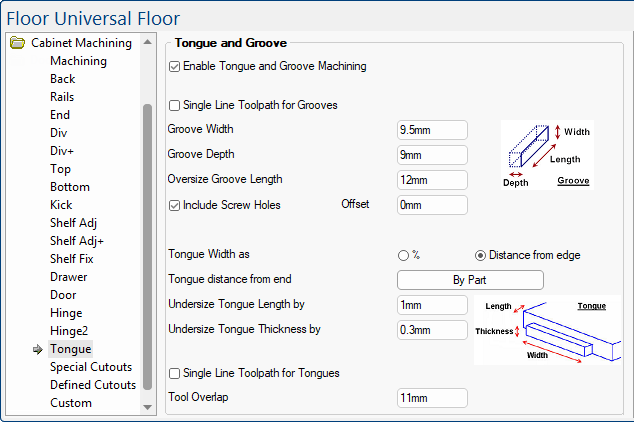
Task: Select the percent Tongue Width option
Action: click(404, 255)
